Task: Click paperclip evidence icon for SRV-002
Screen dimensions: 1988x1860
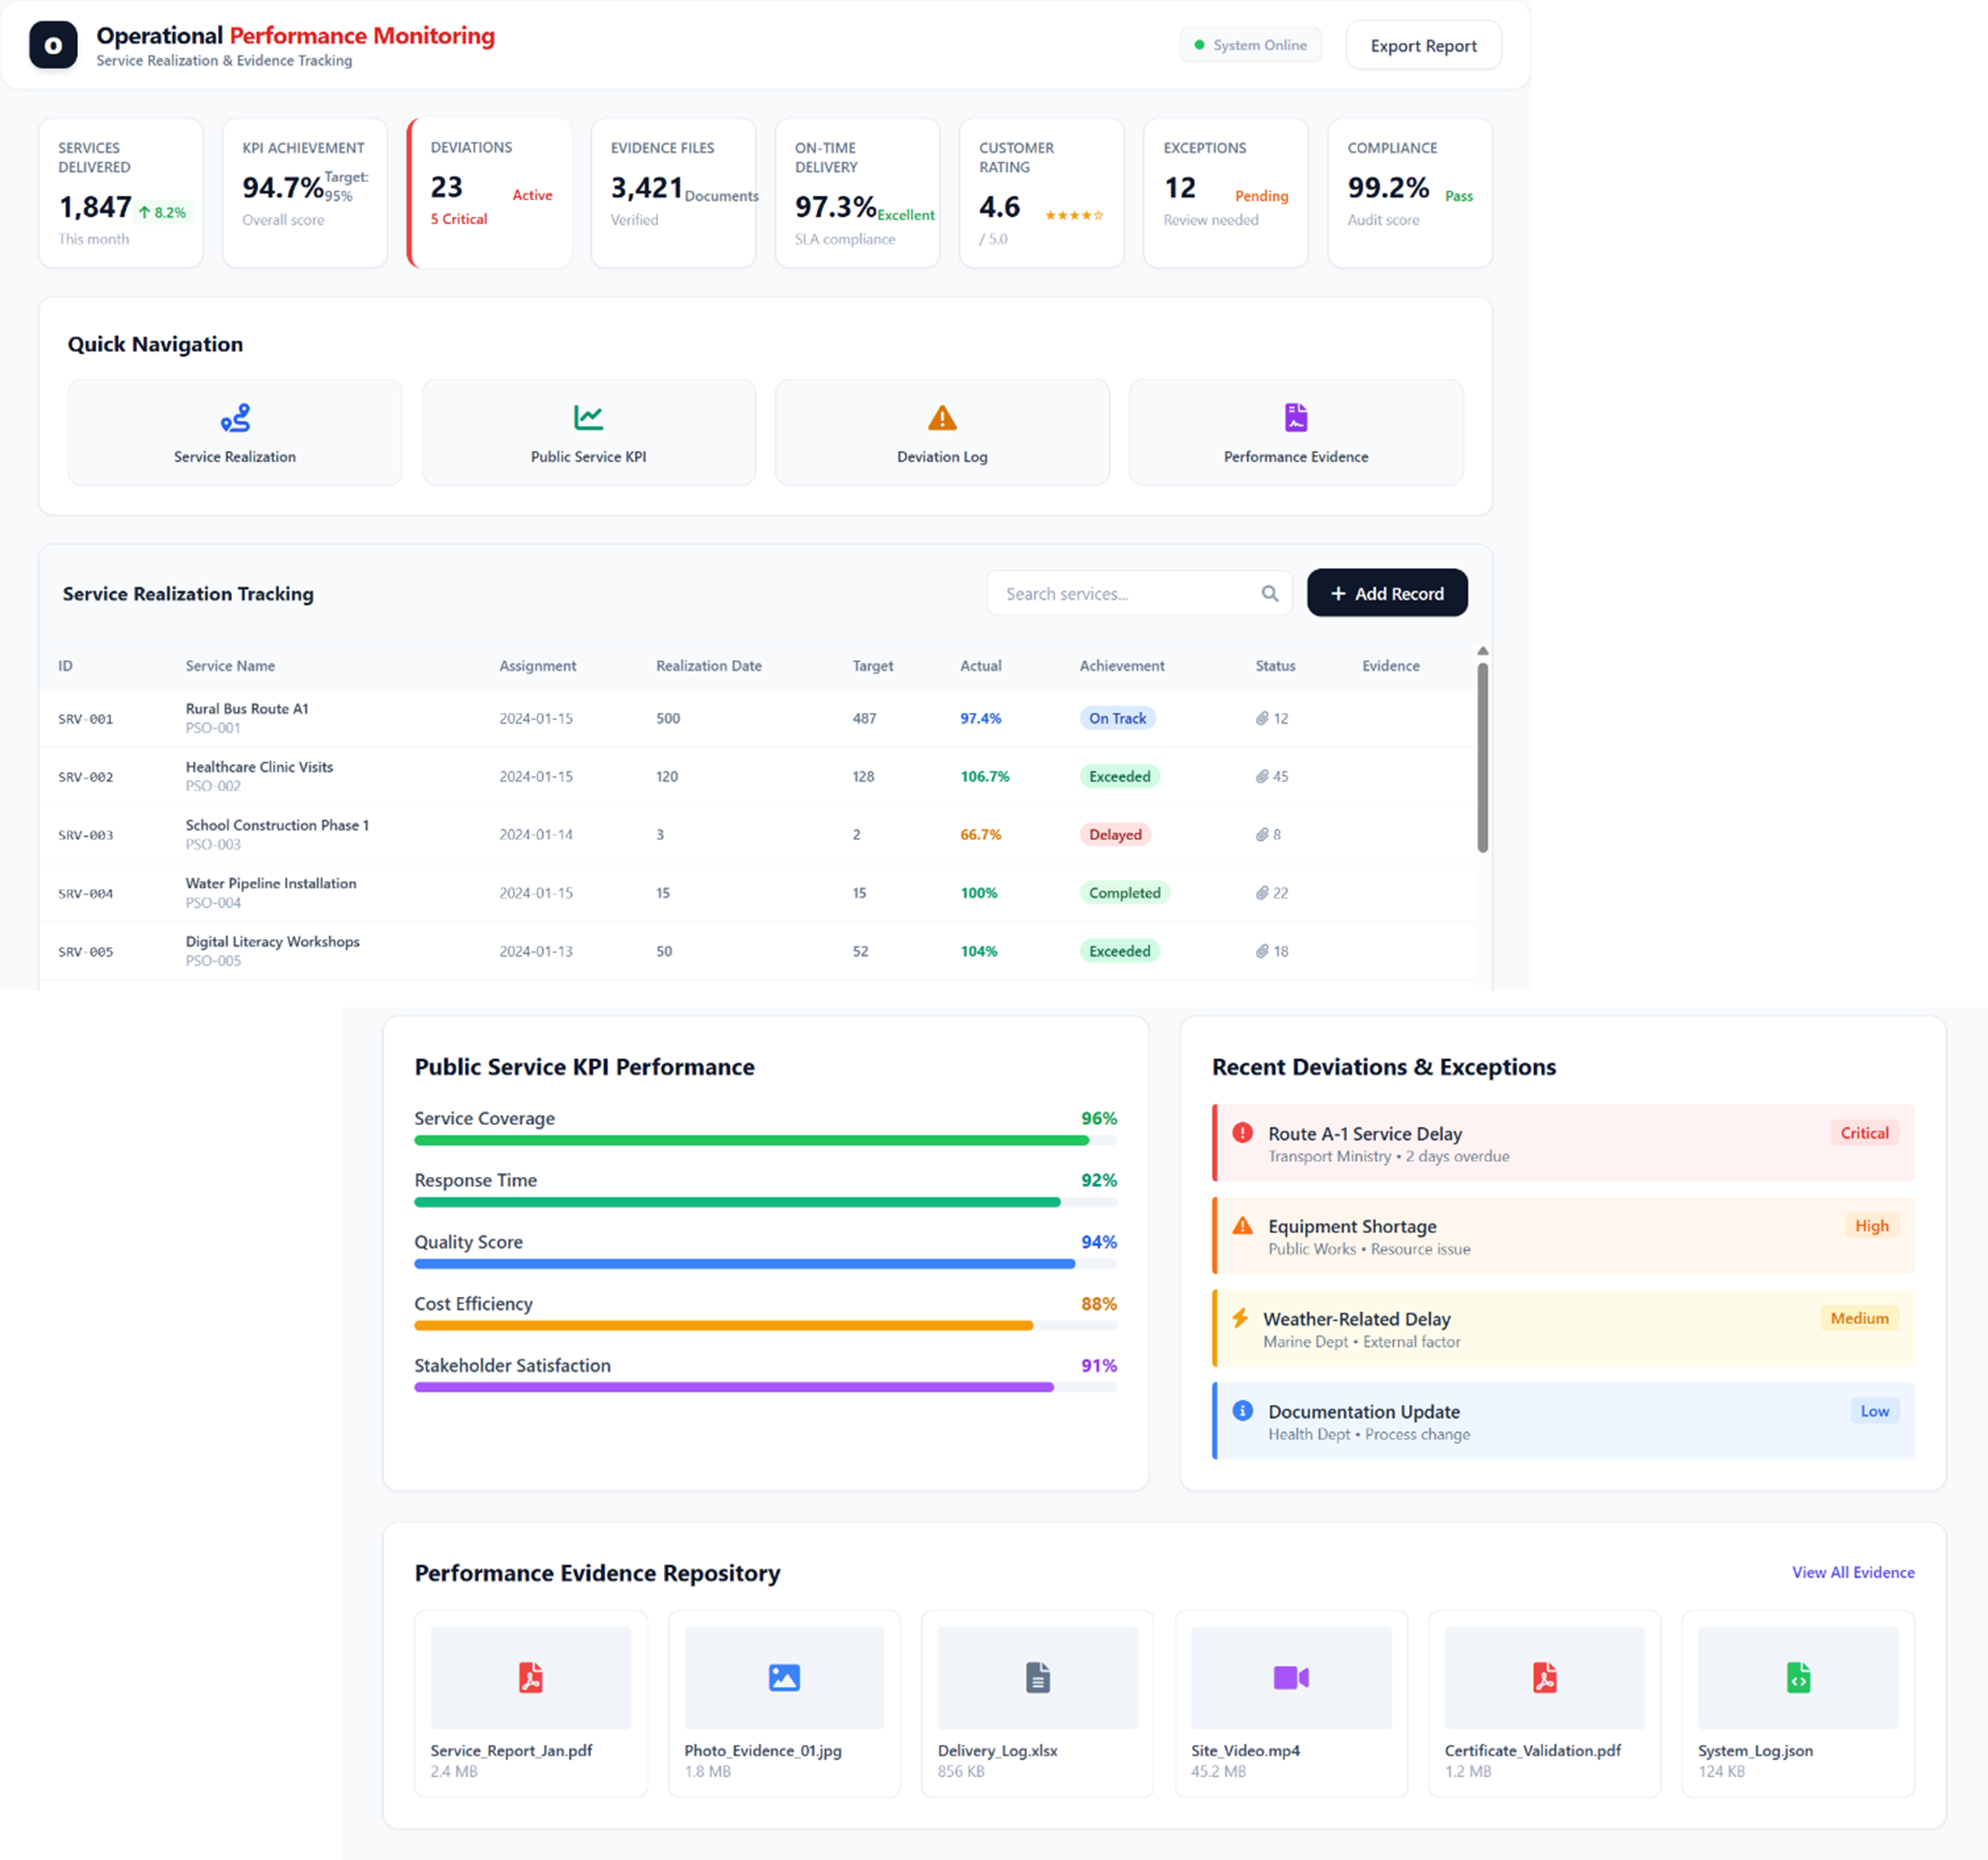Action: pos(1262,777)
